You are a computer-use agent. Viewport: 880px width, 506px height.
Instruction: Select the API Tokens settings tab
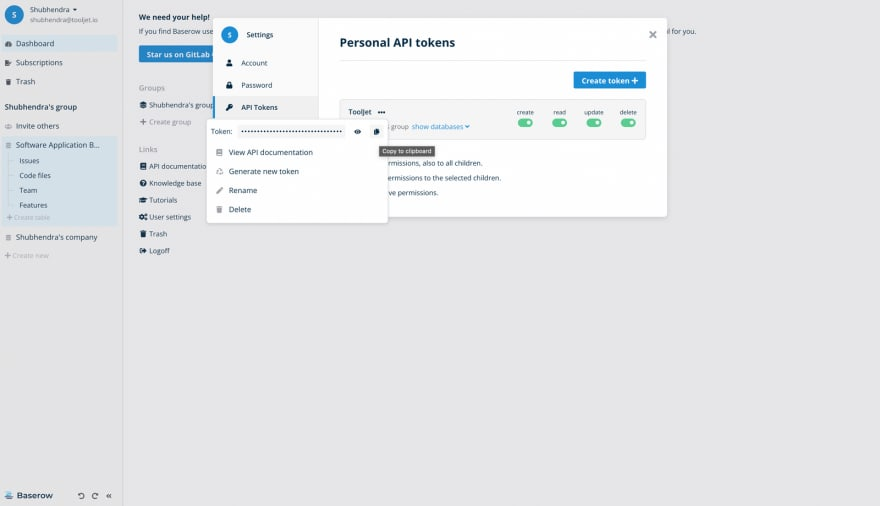265,107
